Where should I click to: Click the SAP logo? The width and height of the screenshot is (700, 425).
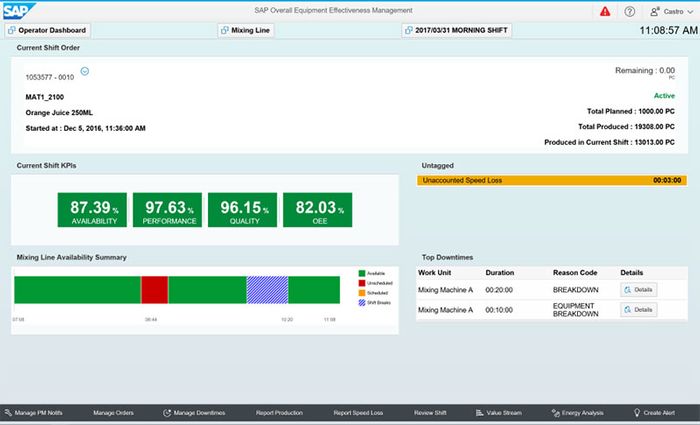(19, 11)
